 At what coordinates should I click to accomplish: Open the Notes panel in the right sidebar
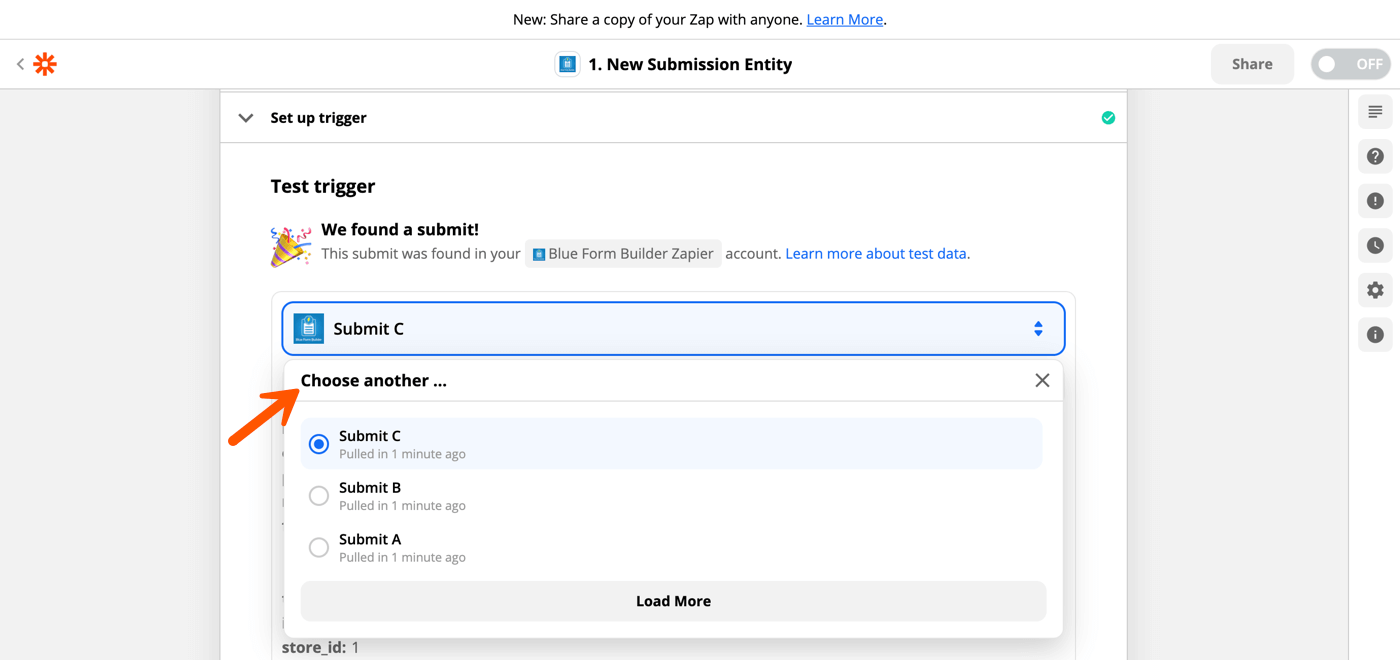coord(1374,111)
